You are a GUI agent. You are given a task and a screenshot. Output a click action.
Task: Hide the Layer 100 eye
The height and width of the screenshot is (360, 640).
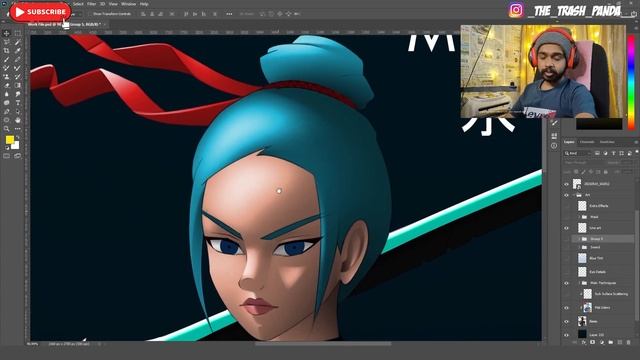tap(566, 335)
